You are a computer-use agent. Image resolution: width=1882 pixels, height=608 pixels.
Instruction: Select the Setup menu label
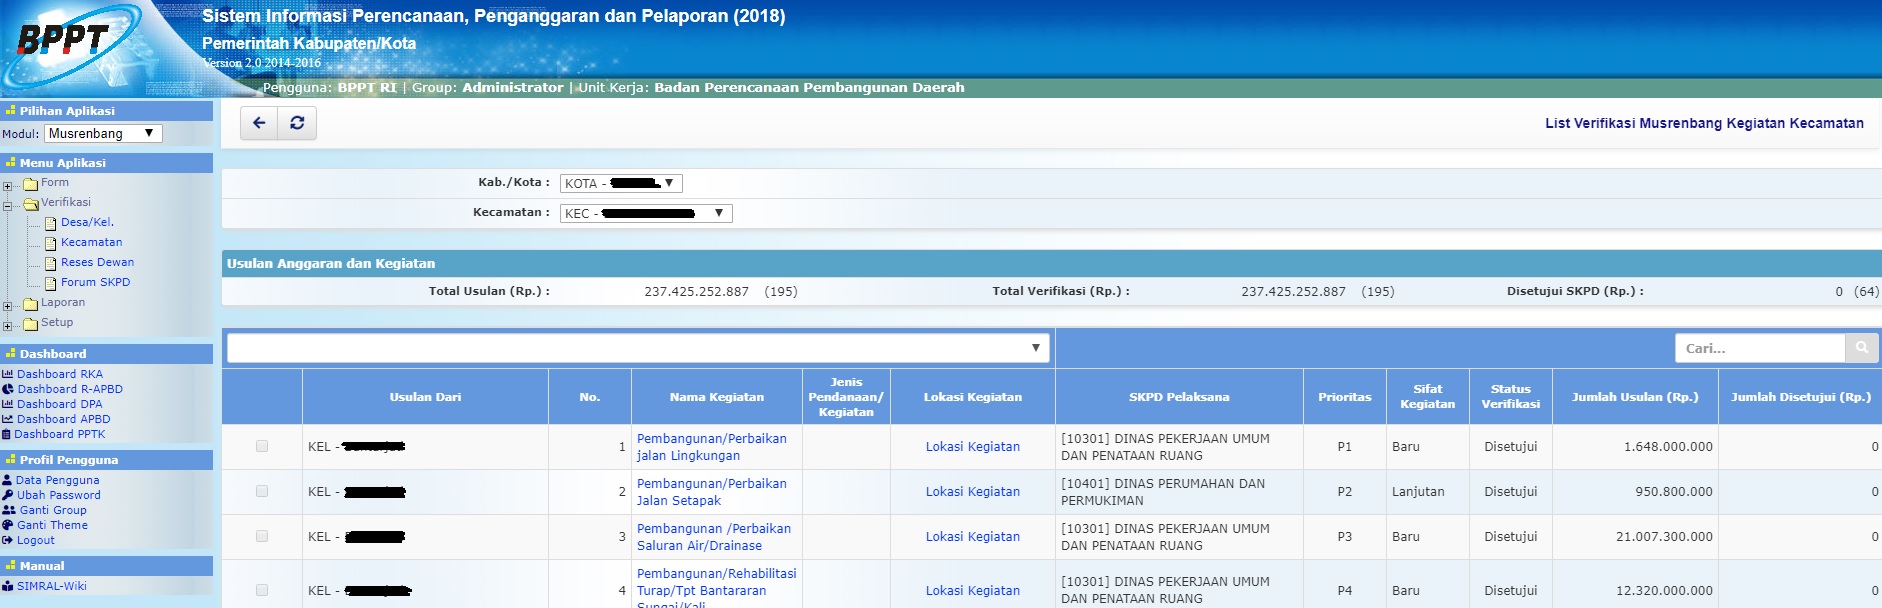coord(57,322)
